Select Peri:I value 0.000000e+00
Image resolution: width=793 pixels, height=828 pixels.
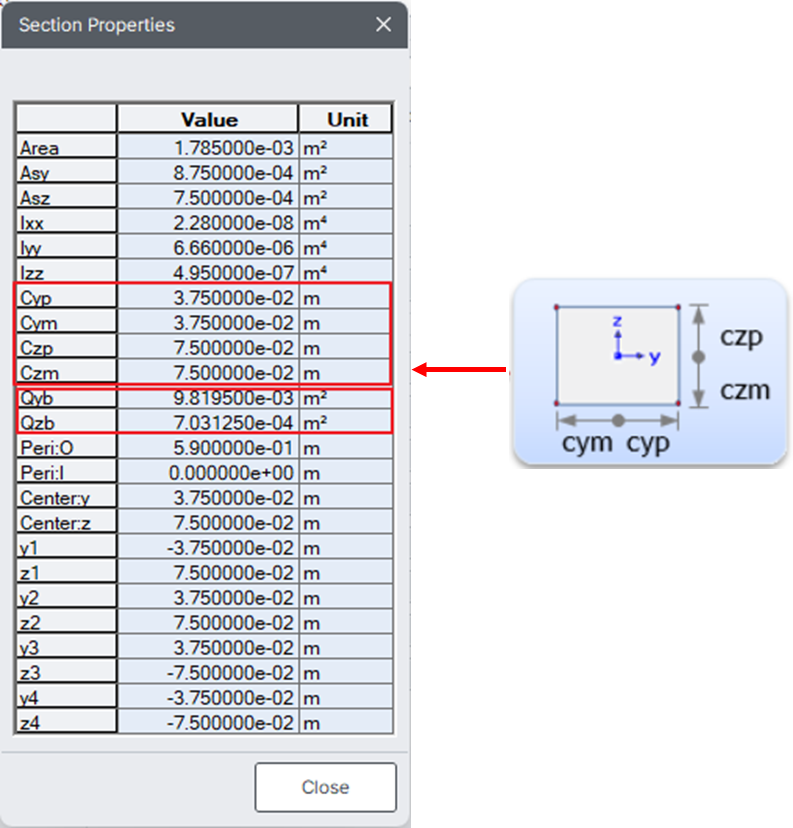[x=208, y=473]
